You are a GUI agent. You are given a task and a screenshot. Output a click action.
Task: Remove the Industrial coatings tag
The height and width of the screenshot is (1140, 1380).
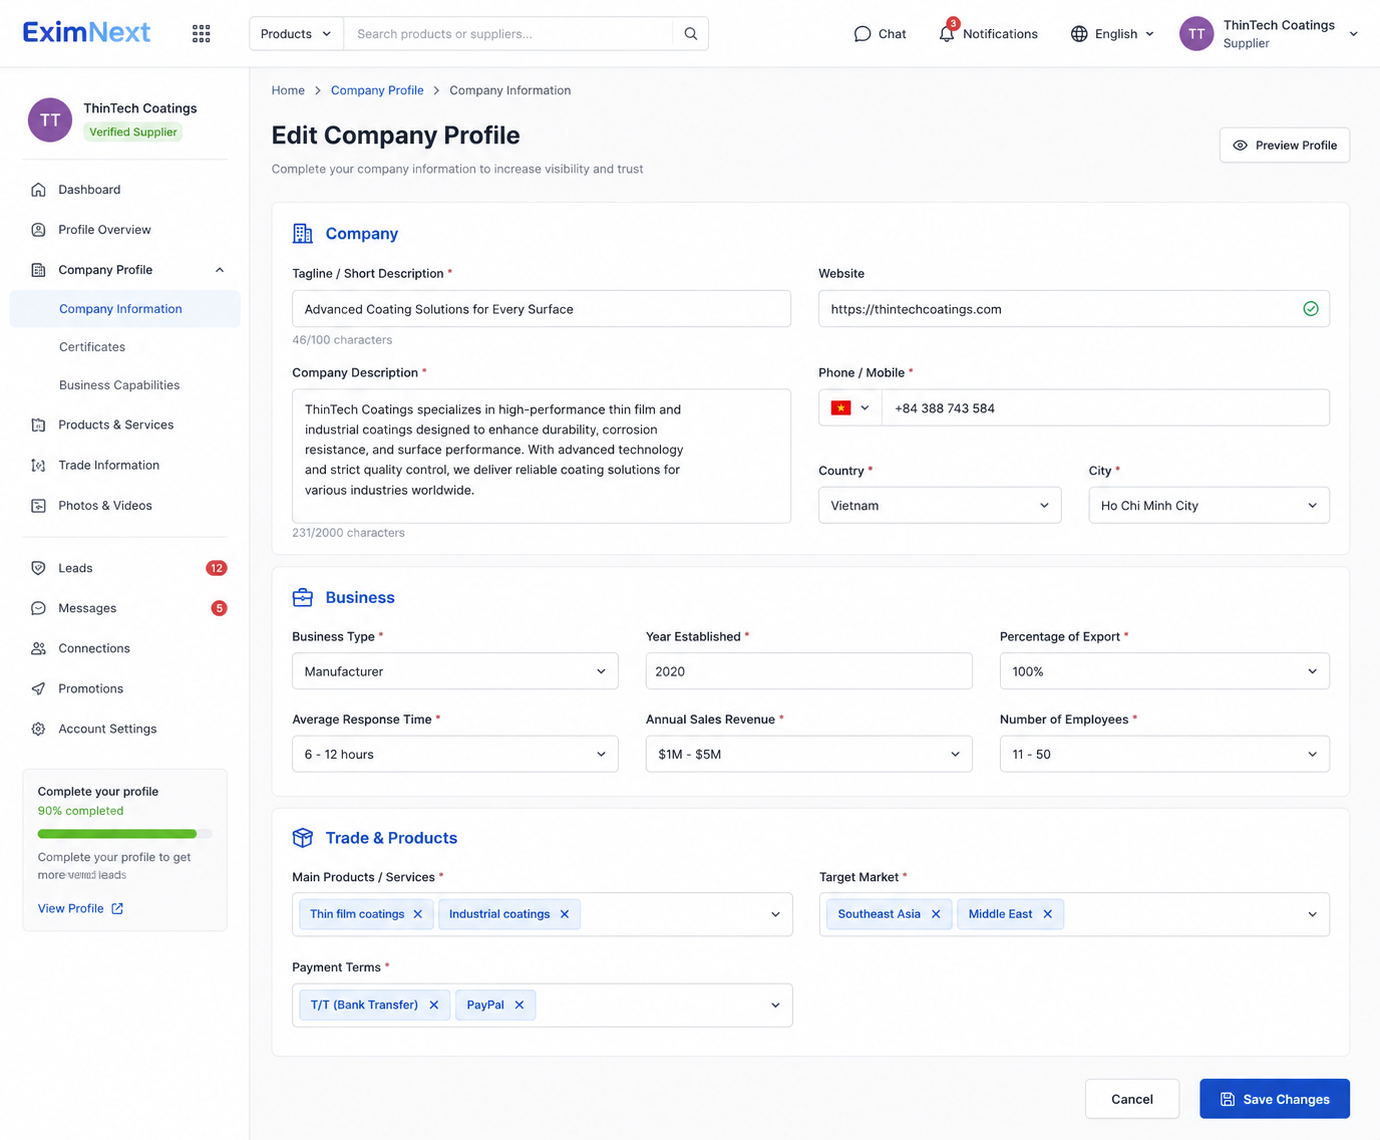[x=564, y=914]
